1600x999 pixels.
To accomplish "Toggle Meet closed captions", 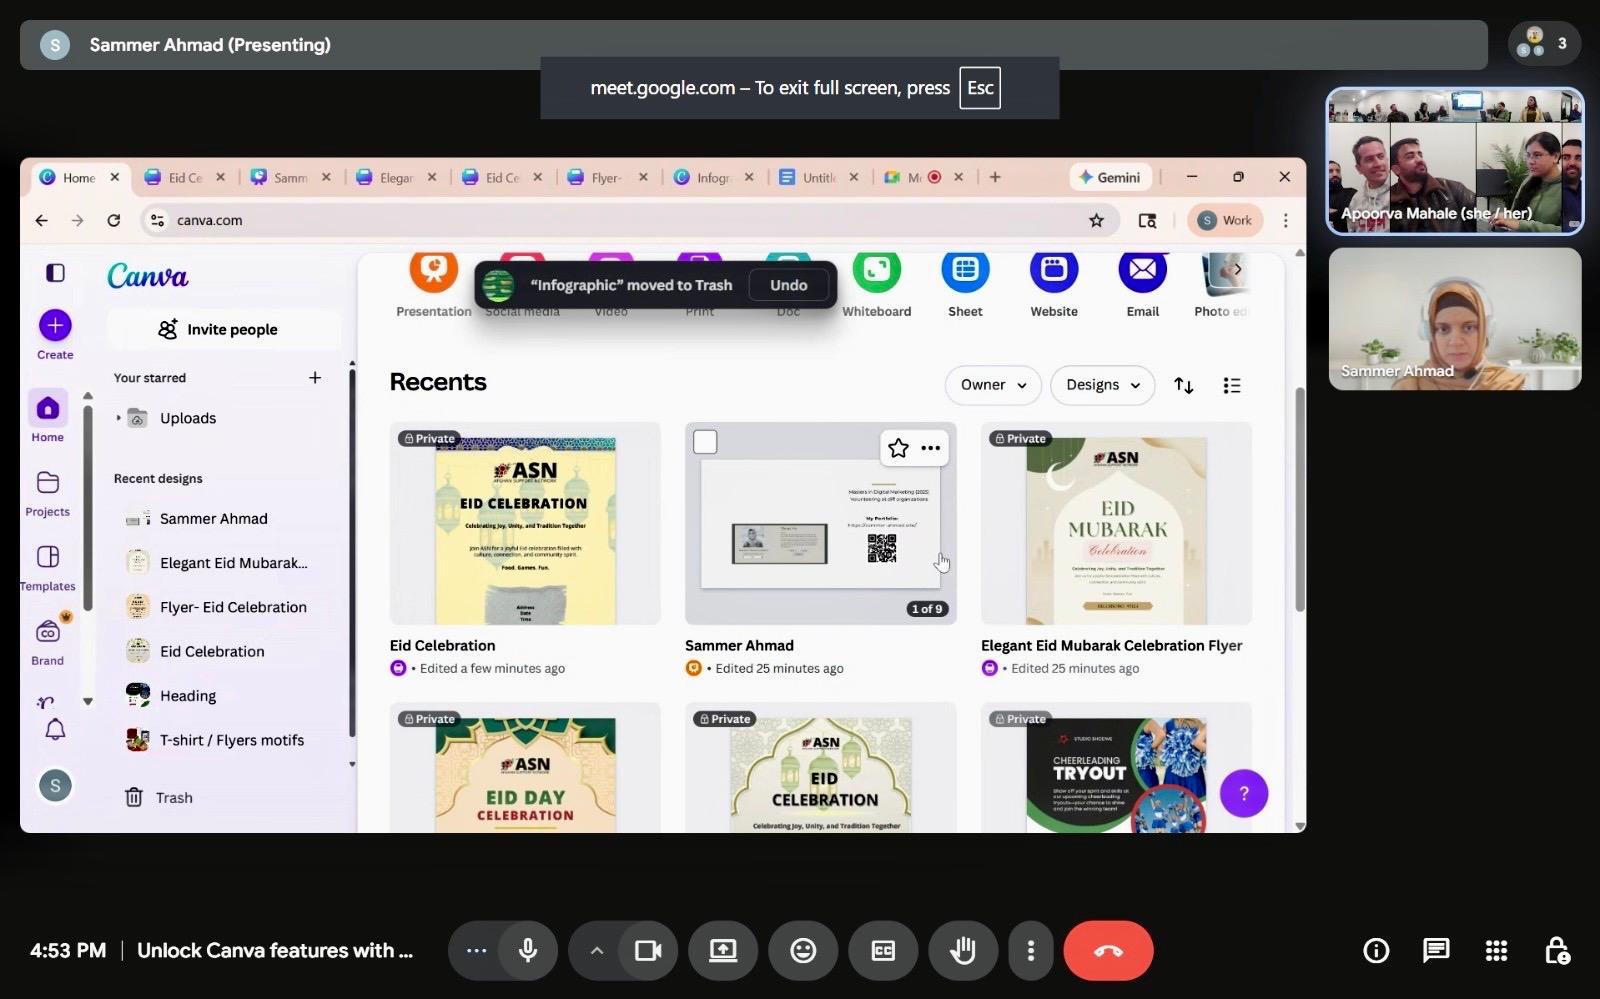I will (x=883, y=950).
